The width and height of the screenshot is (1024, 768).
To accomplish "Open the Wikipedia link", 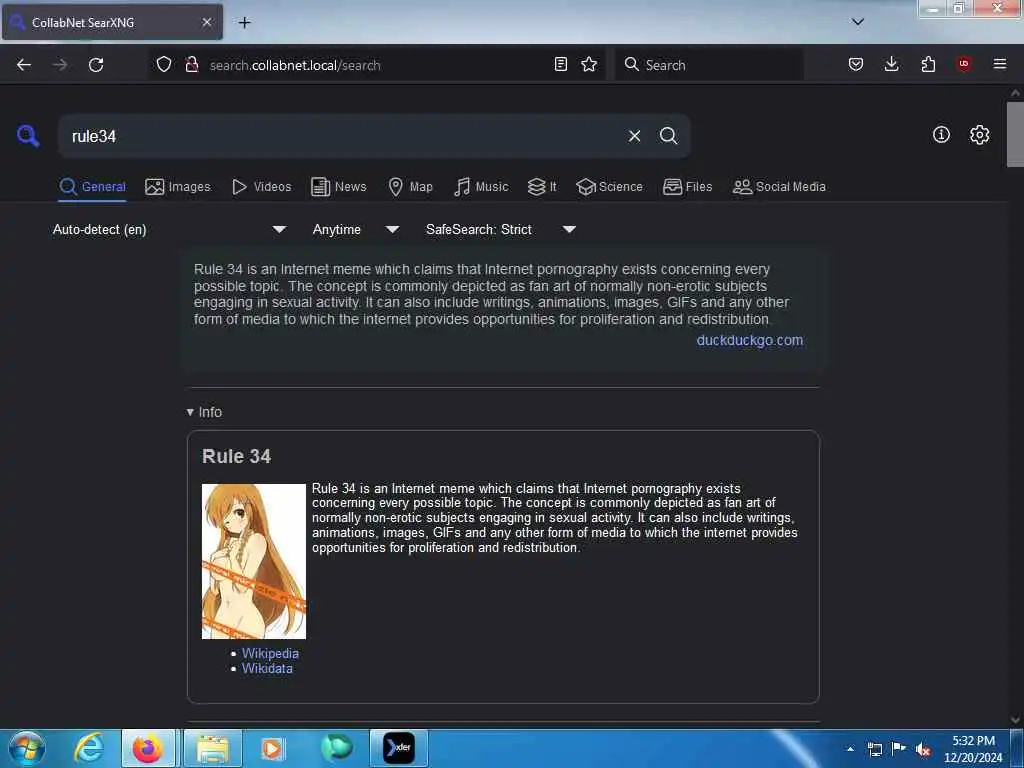I will pos(270,653).
